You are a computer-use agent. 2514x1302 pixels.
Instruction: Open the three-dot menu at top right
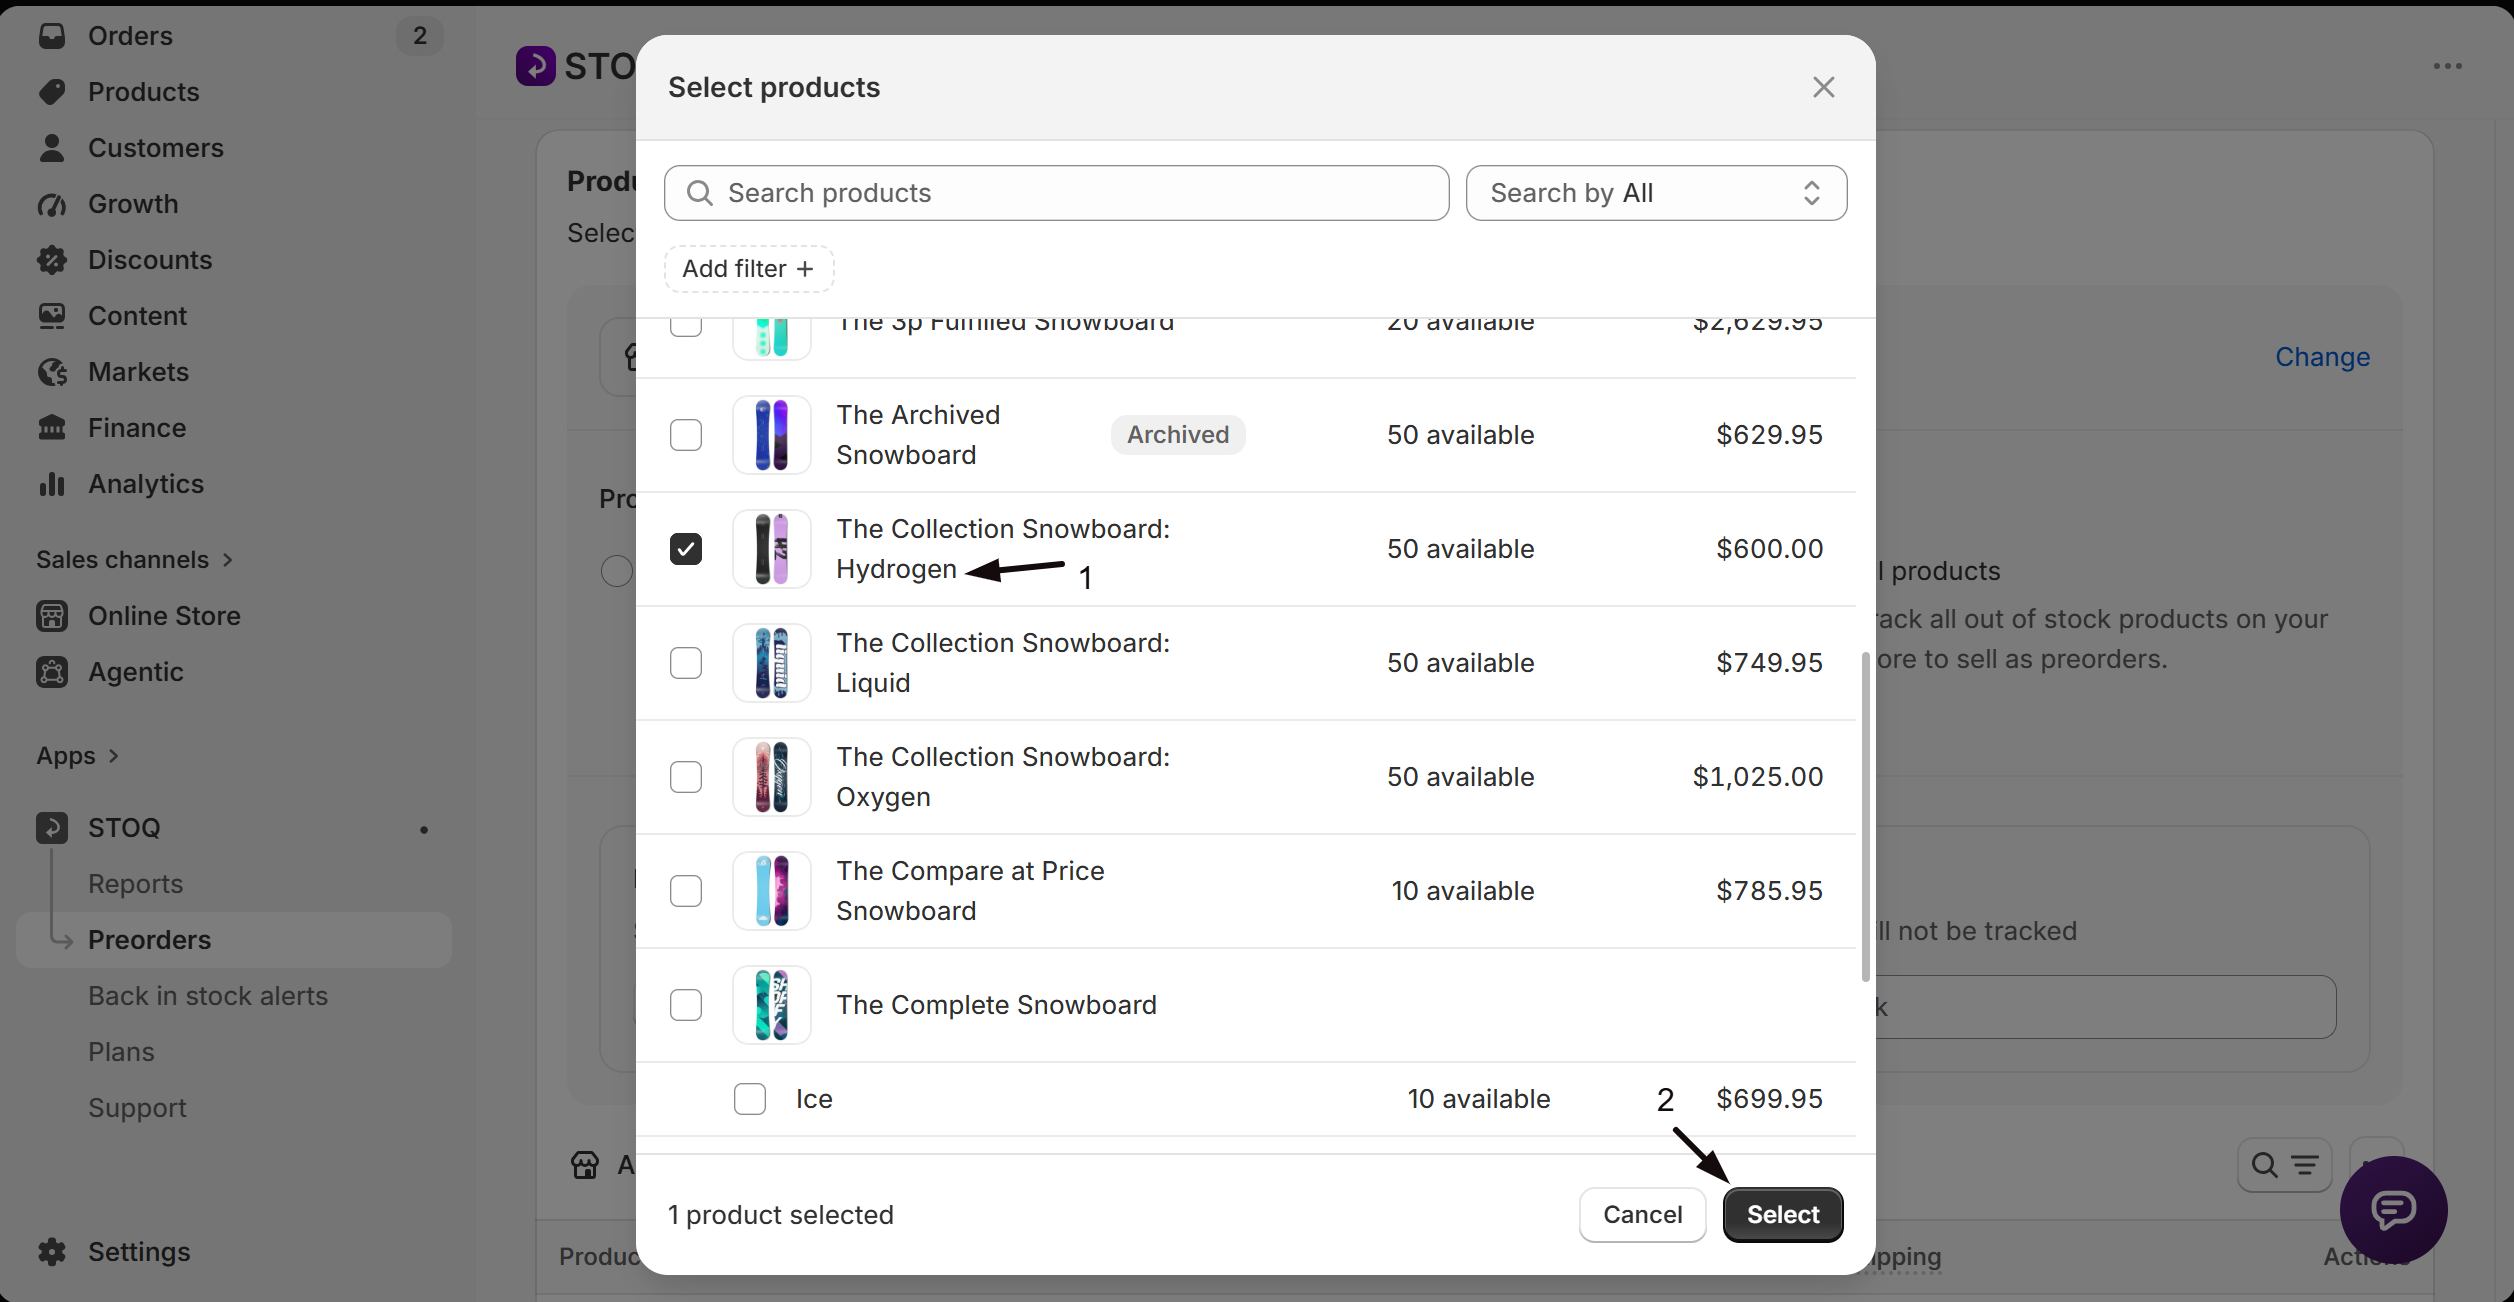pos(2447,67)
